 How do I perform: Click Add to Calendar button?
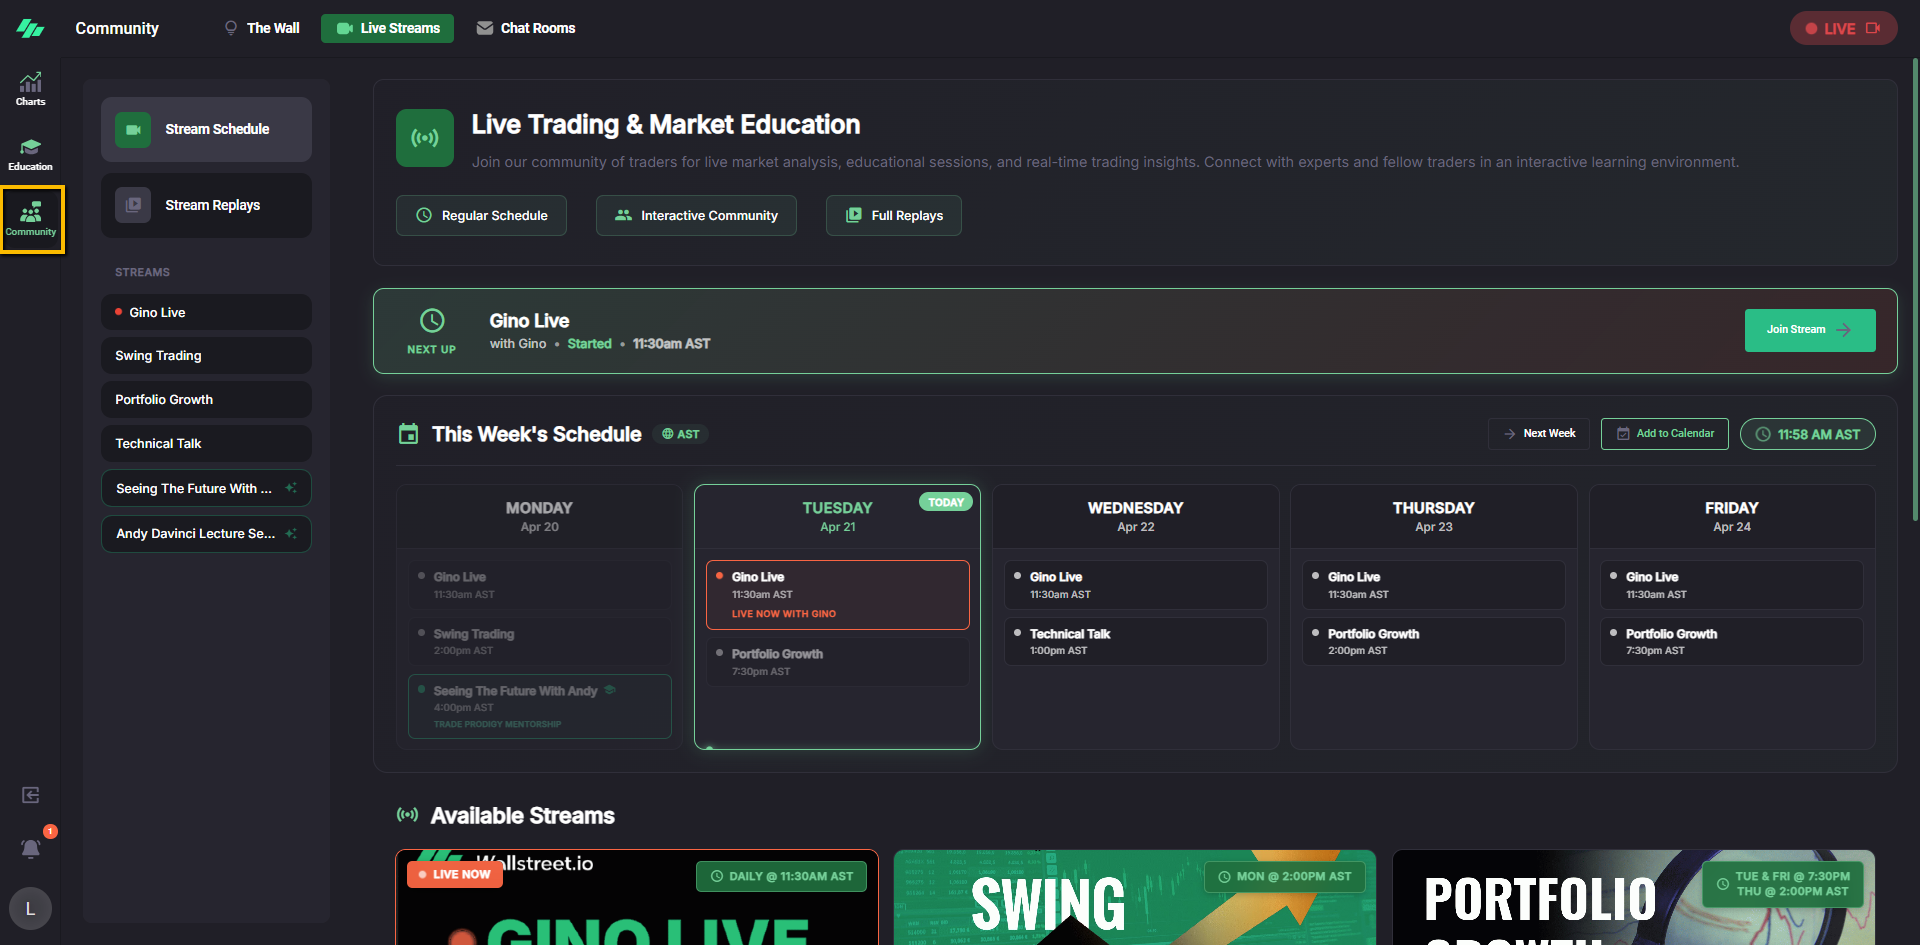coord(1664,434)
